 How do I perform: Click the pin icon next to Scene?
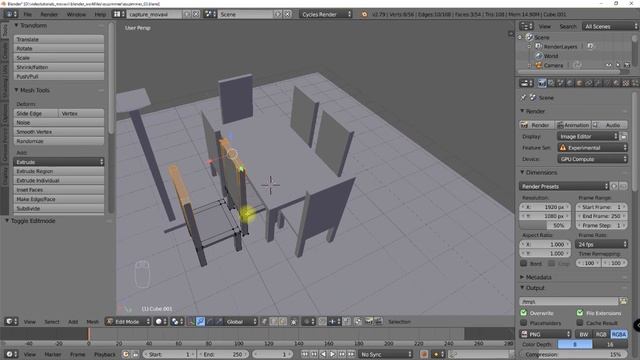[524, 98]
